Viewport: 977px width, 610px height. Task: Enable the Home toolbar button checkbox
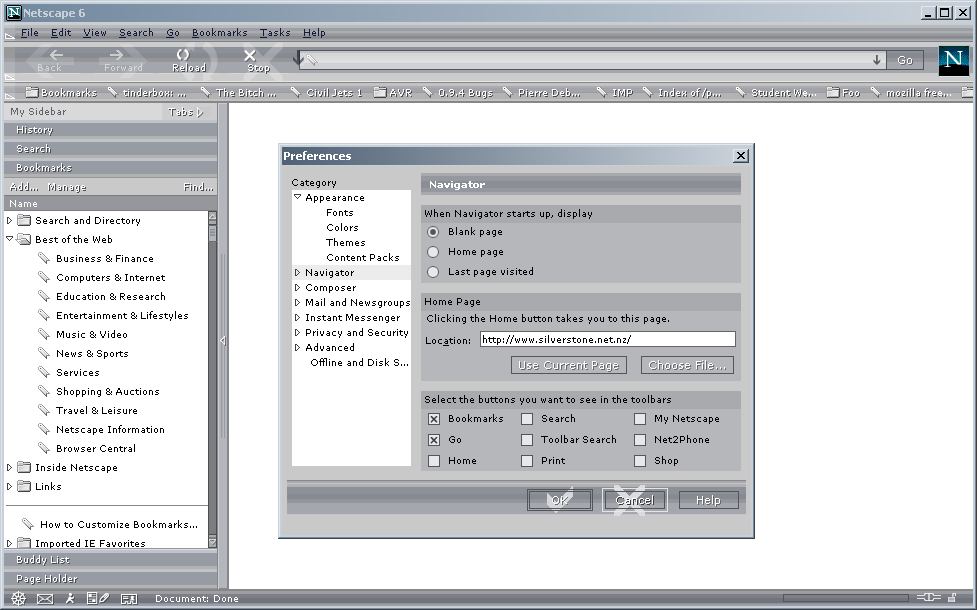(434, 461)
